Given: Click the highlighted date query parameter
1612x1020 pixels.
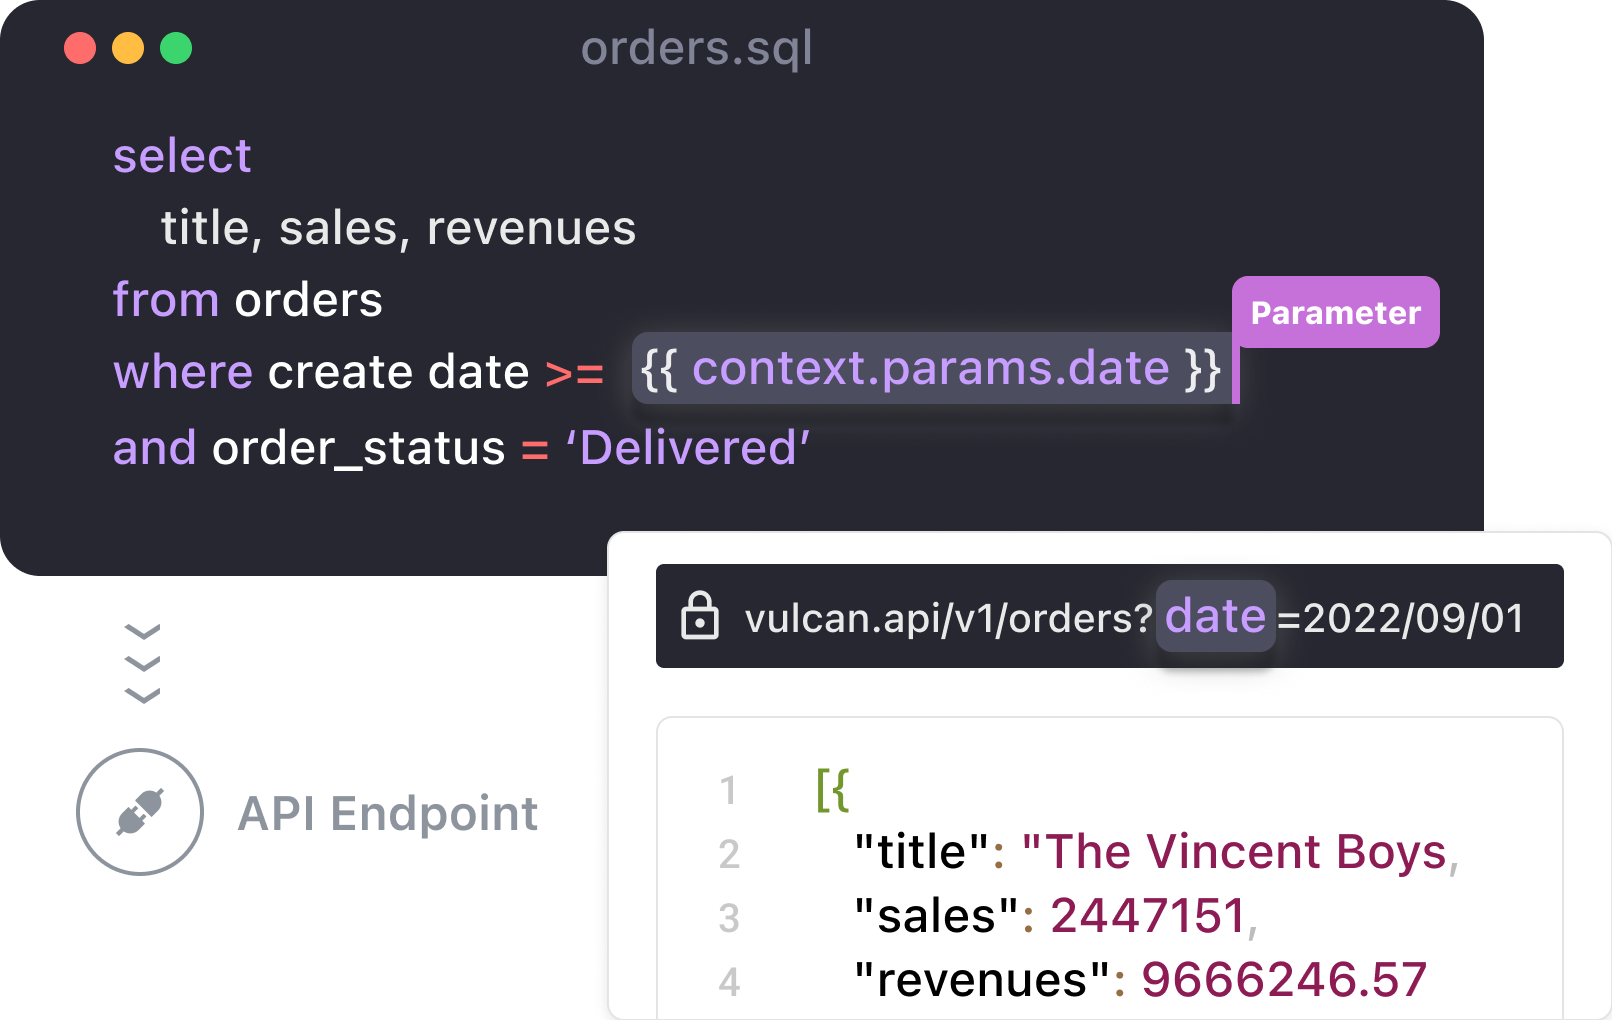Looking at the screenshot, I should point(1215,616).
